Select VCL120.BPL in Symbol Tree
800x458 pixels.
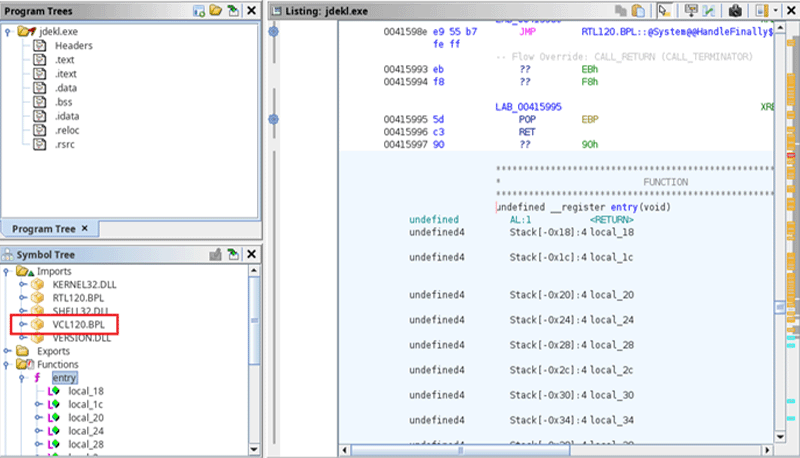pos(79,324)
